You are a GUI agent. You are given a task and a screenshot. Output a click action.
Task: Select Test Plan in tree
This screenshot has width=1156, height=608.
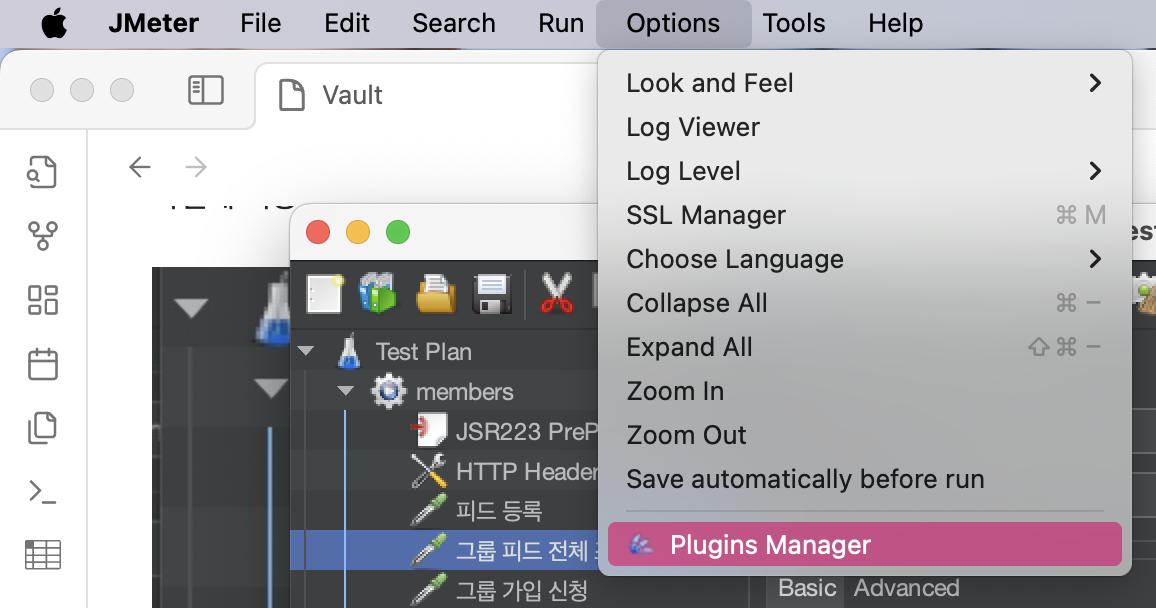423,352
